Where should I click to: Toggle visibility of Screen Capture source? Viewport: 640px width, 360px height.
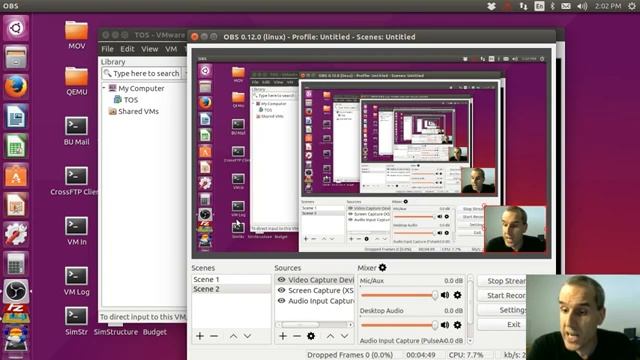pos(281,290)
